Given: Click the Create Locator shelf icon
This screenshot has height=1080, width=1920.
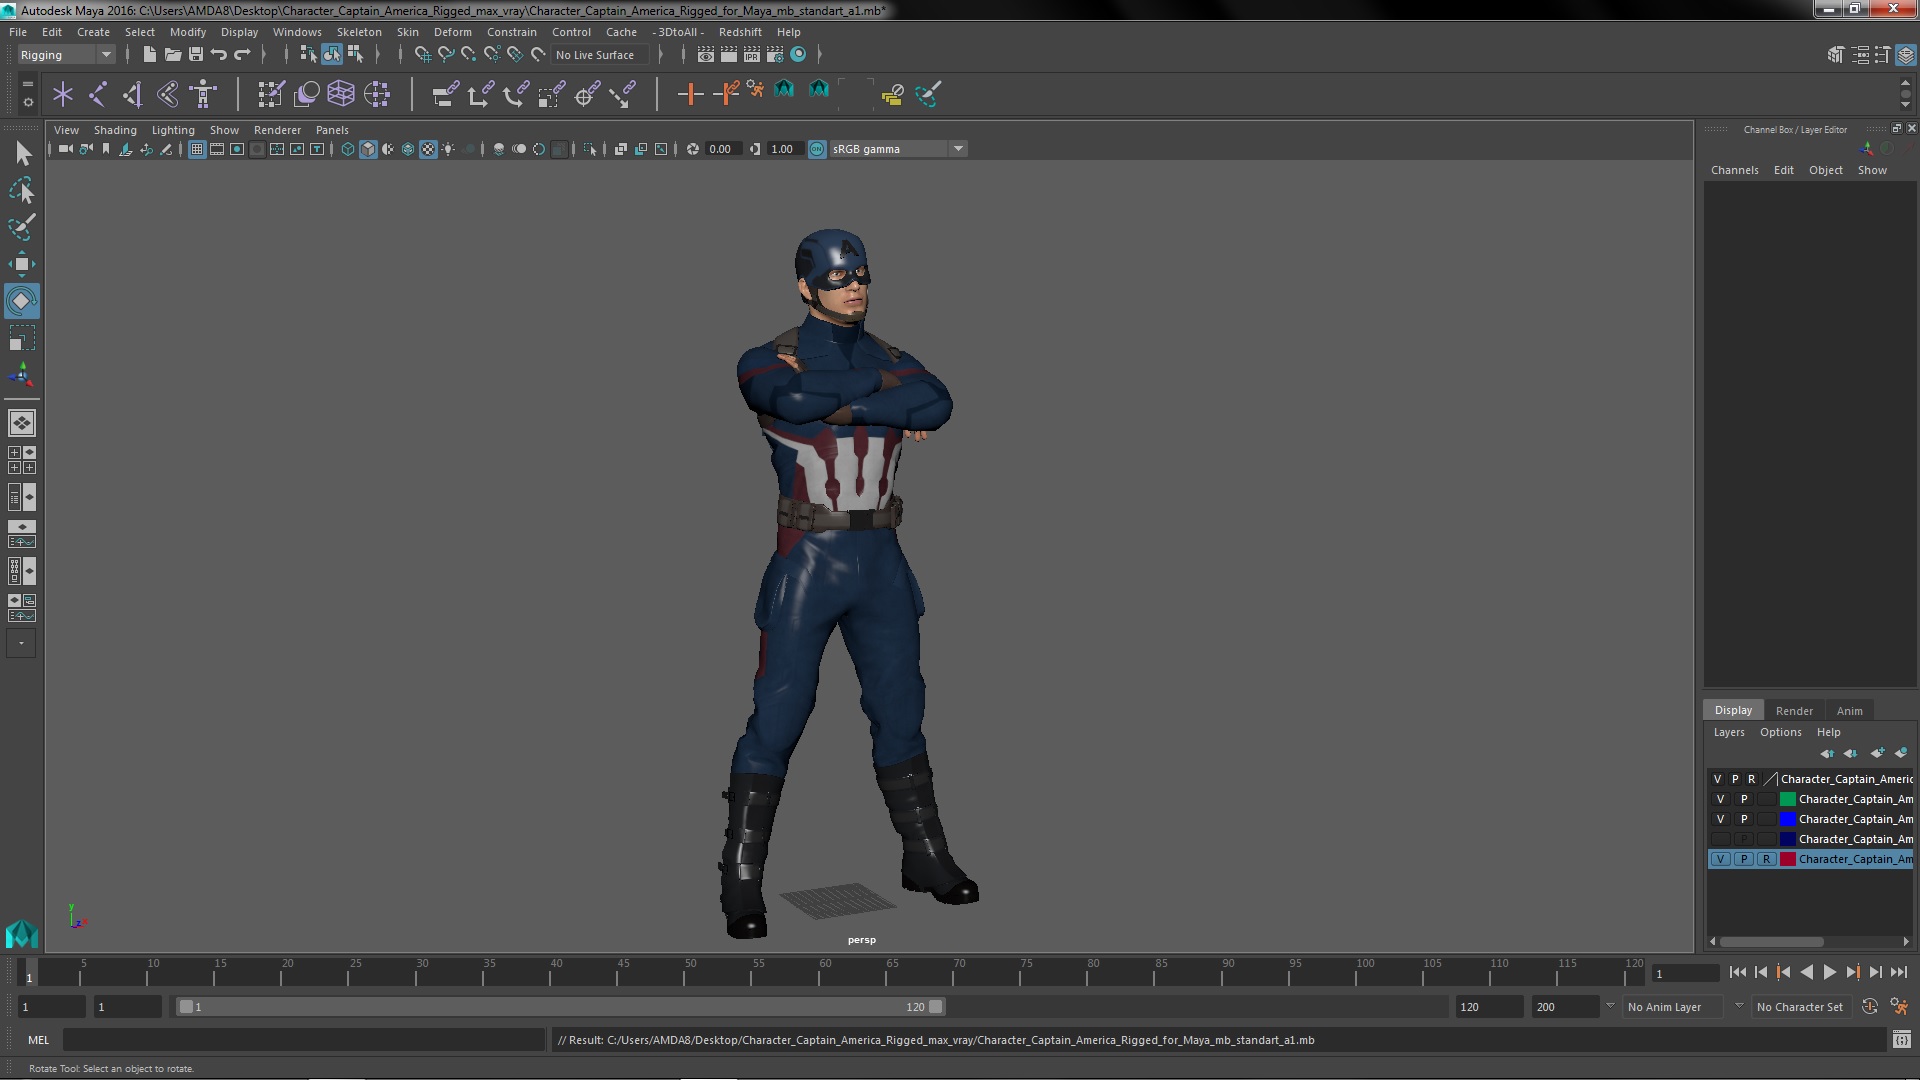Looking at the screenshot, I should pos(63,94).
